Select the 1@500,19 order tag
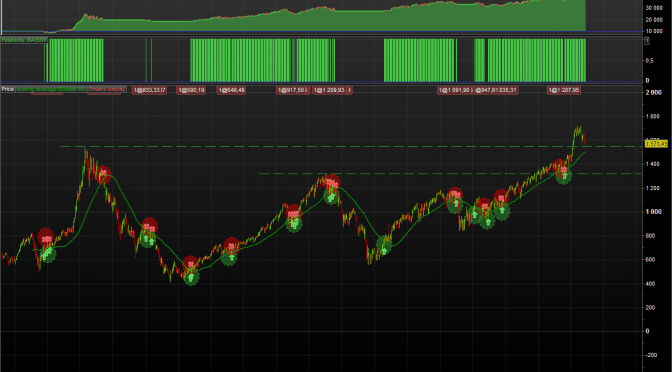Image resolution: width=672 pixels, height=372 pixels. point(192,90)
